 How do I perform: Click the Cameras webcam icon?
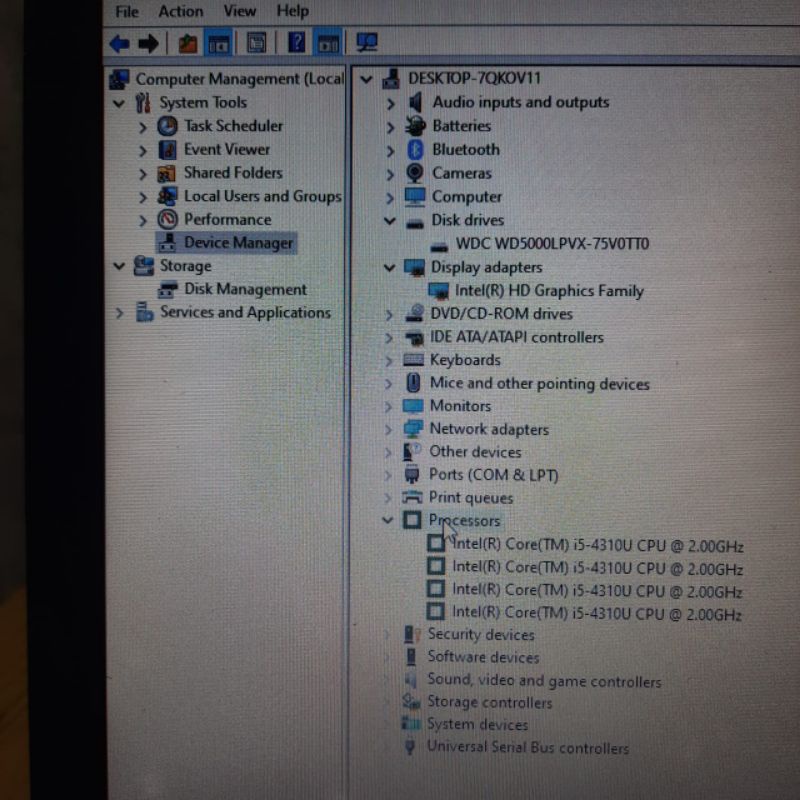pos(415,173)
